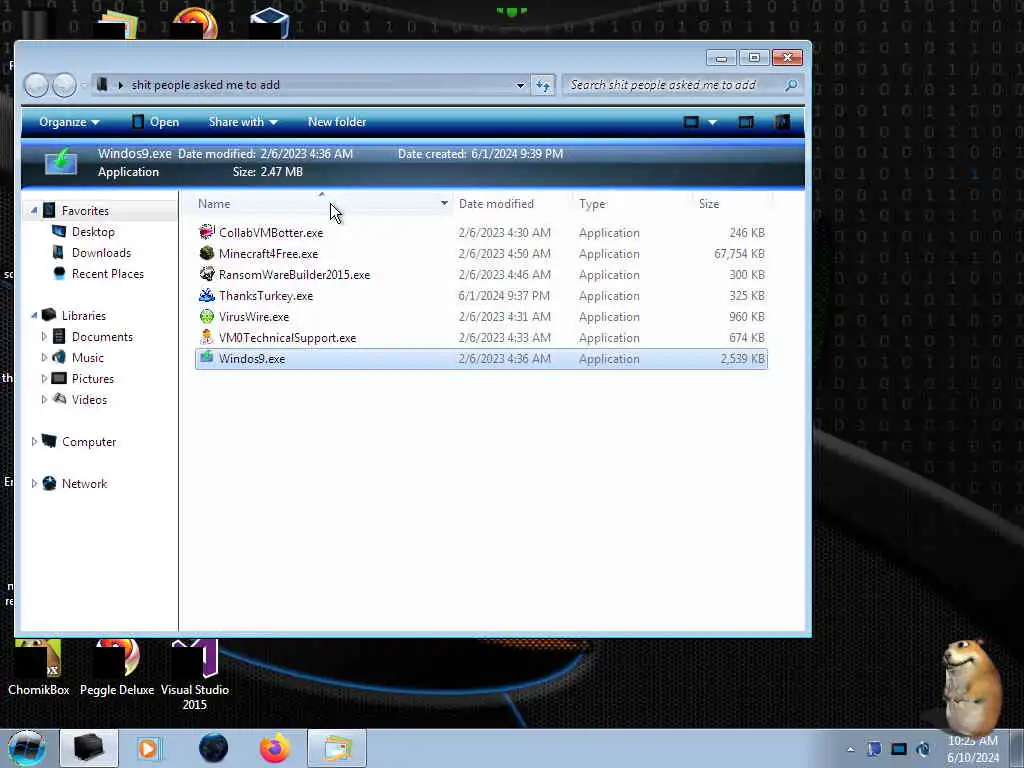Click the Network icon in navigation pane

tap(49, 483)
